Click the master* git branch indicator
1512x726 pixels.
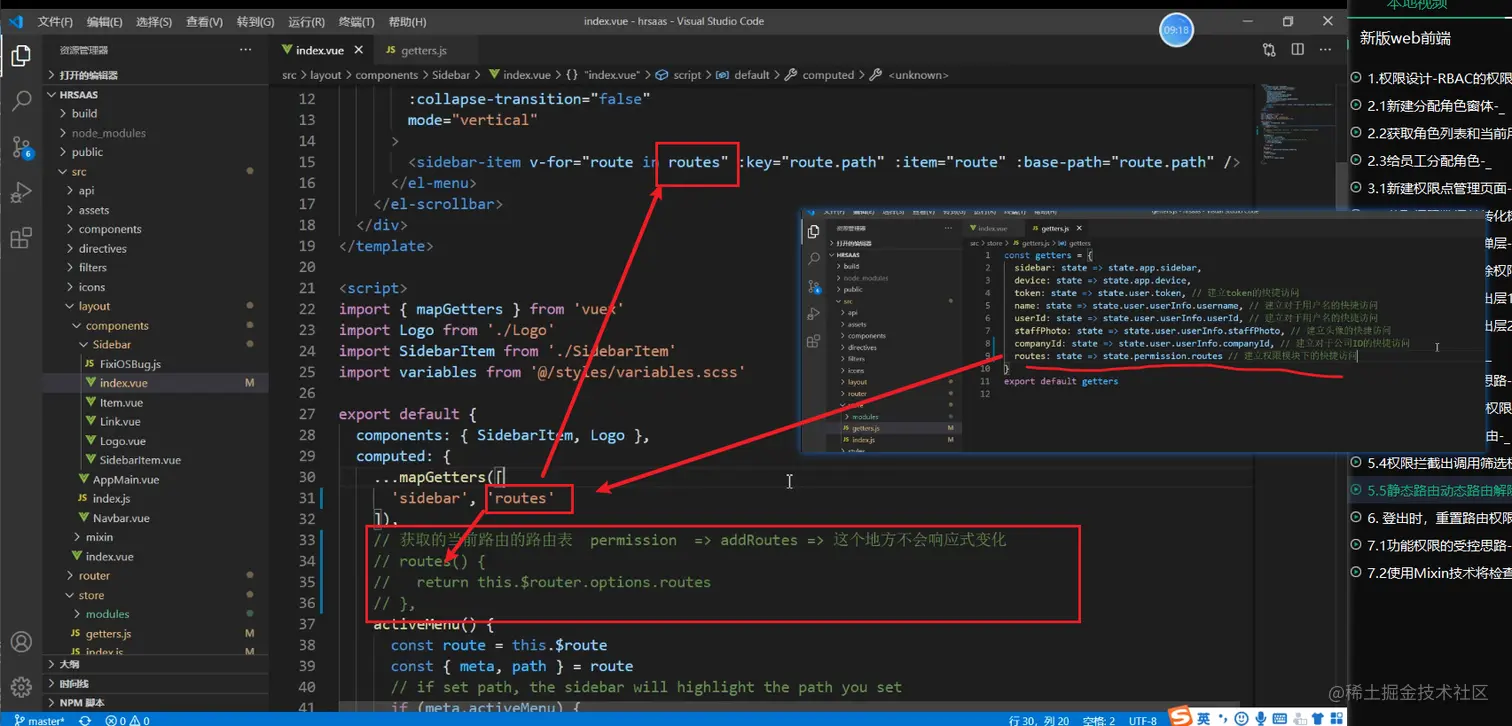(x=40, y=720)
